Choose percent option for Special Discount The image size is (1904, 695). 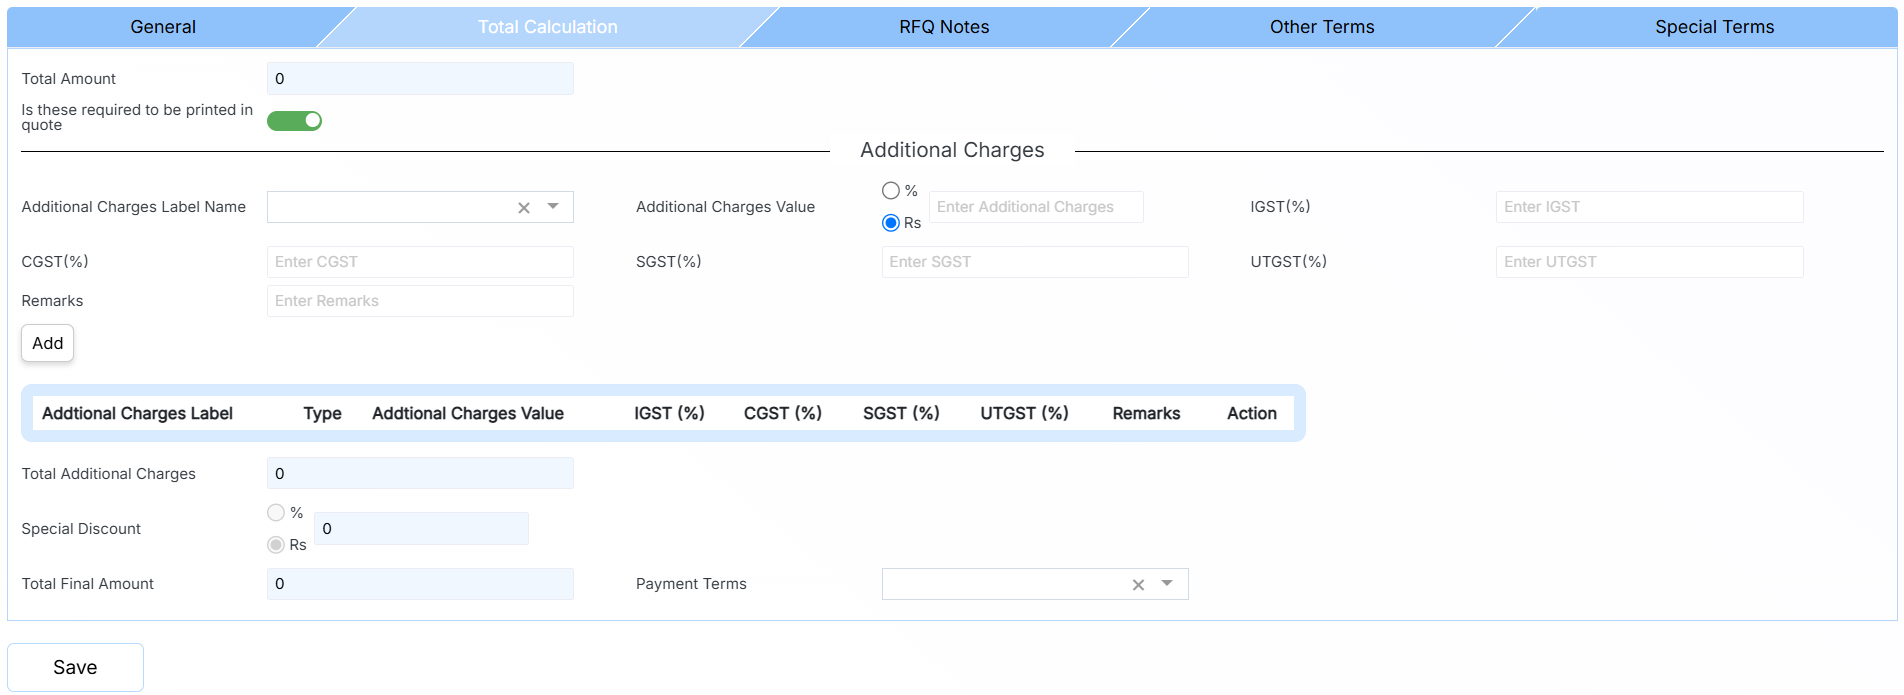[276, 513]
